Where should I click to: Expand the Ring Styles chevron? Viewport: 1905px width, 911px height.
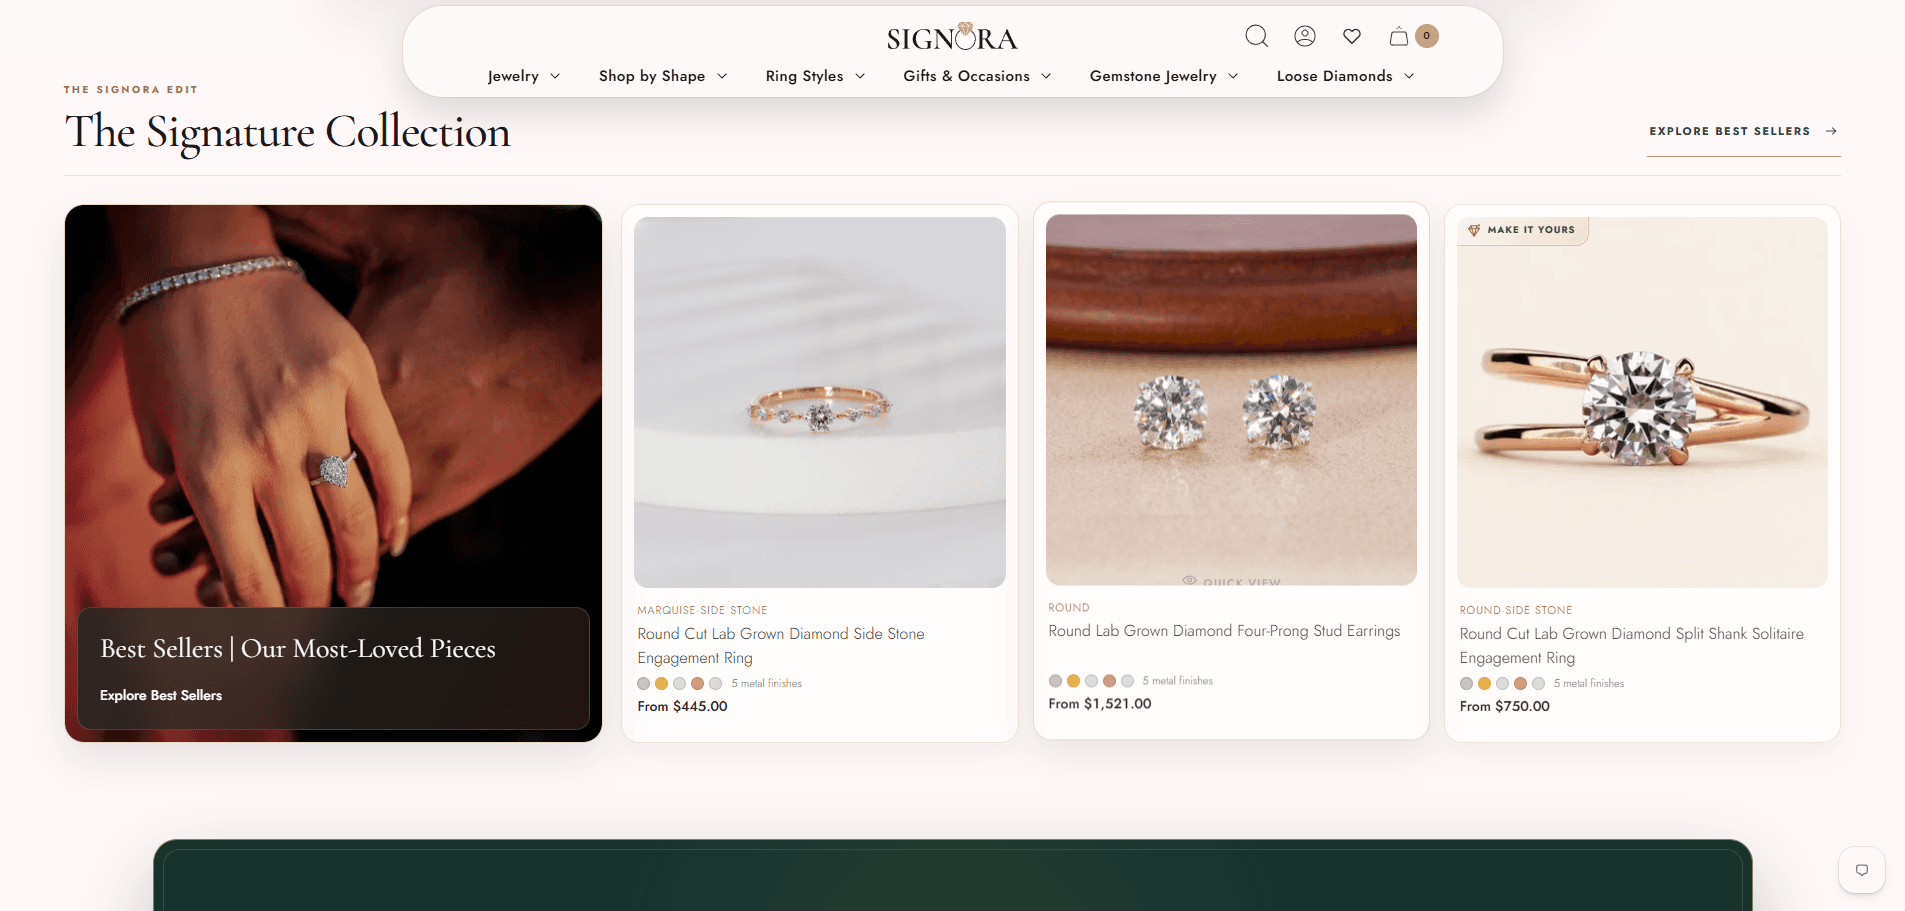(860, 76)
